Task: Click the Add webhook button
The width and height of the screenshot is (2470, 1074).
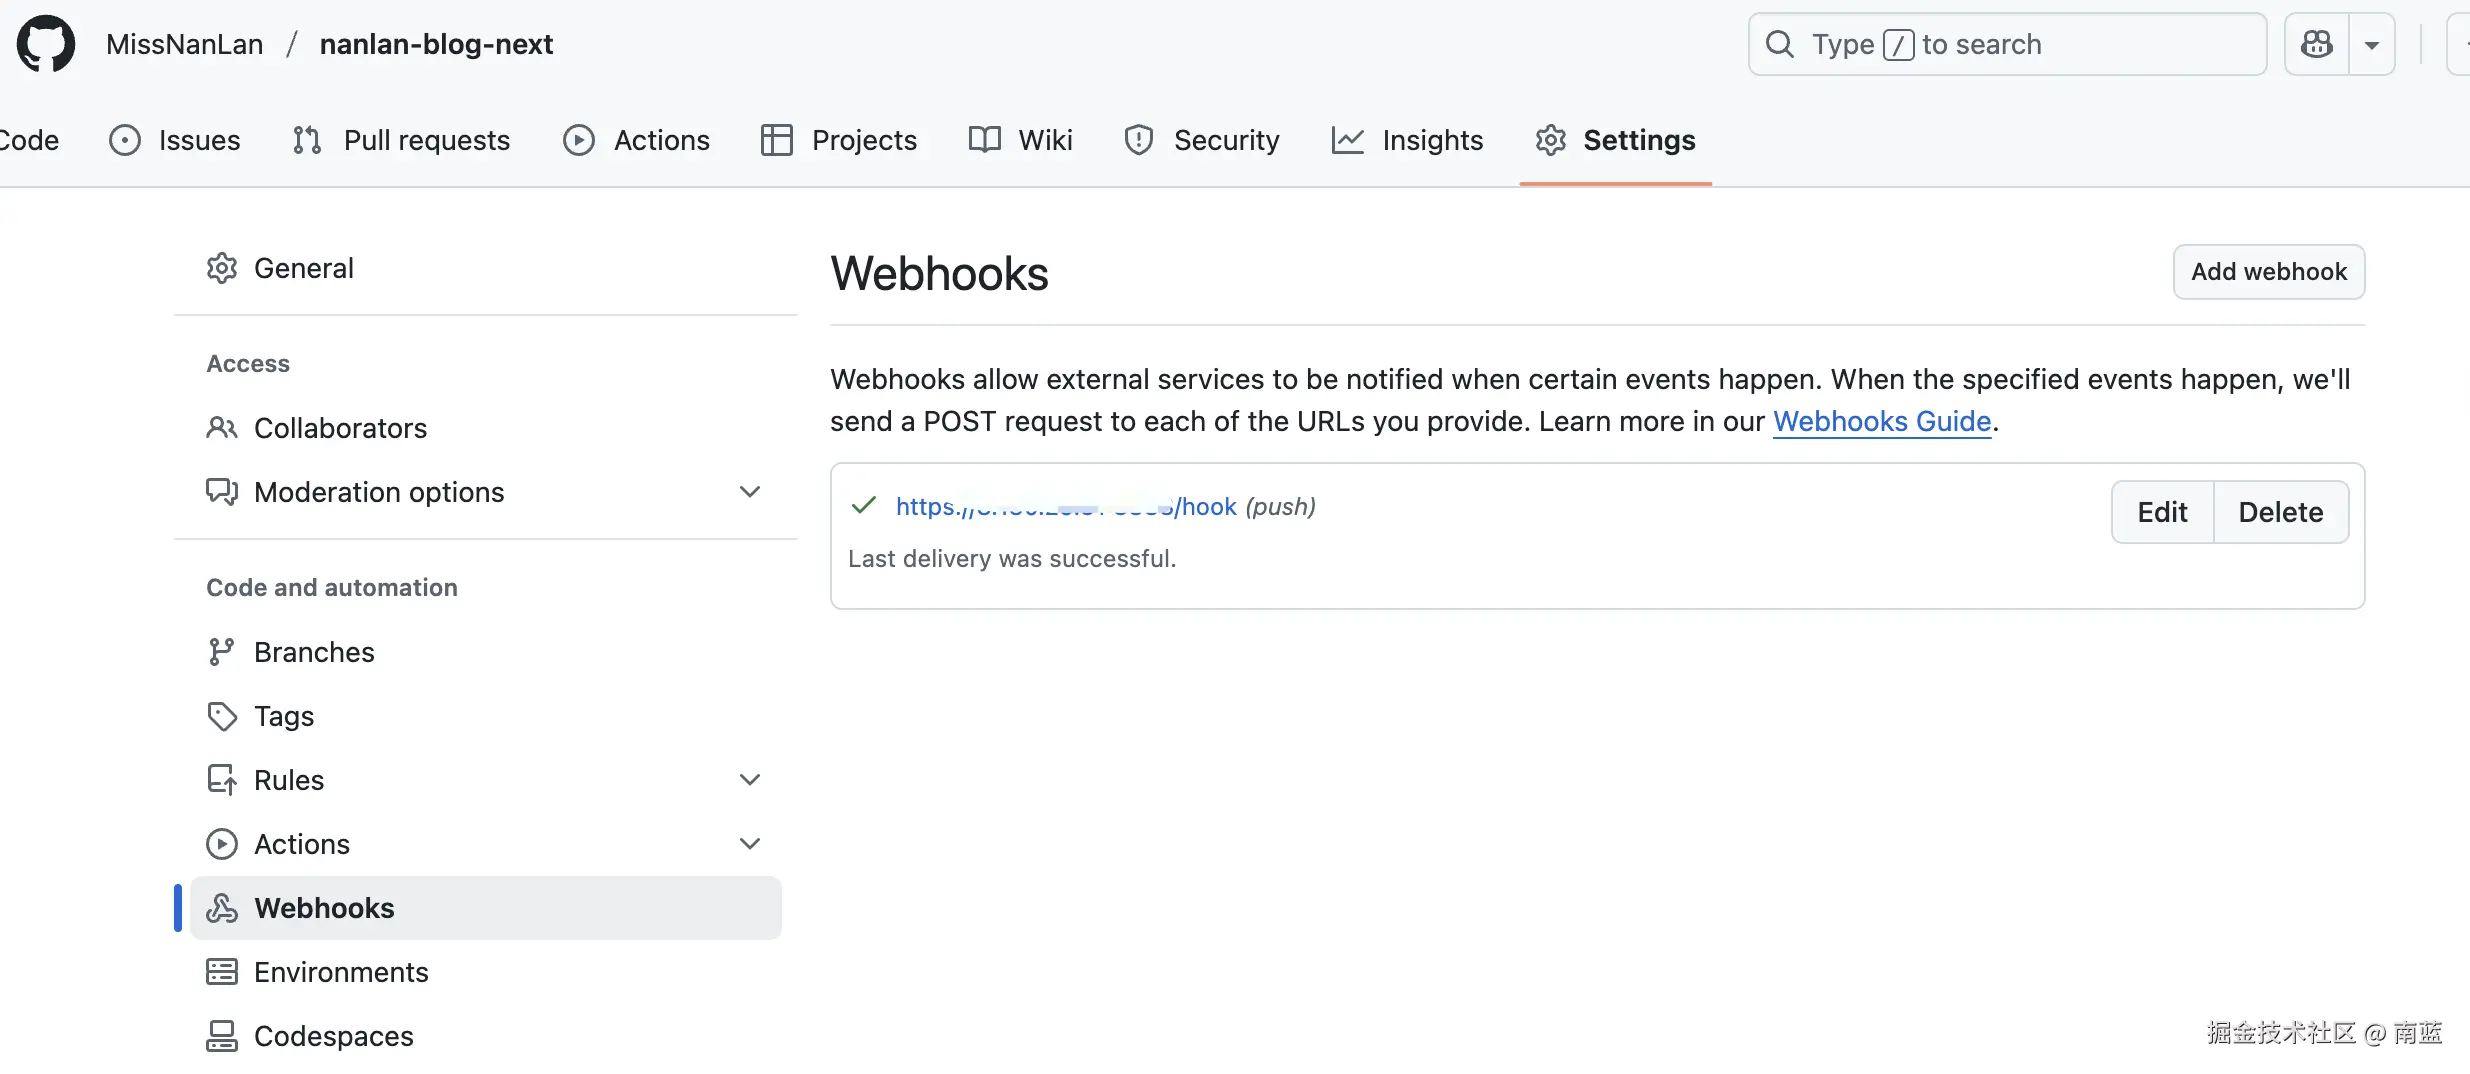Action: 2268,272
